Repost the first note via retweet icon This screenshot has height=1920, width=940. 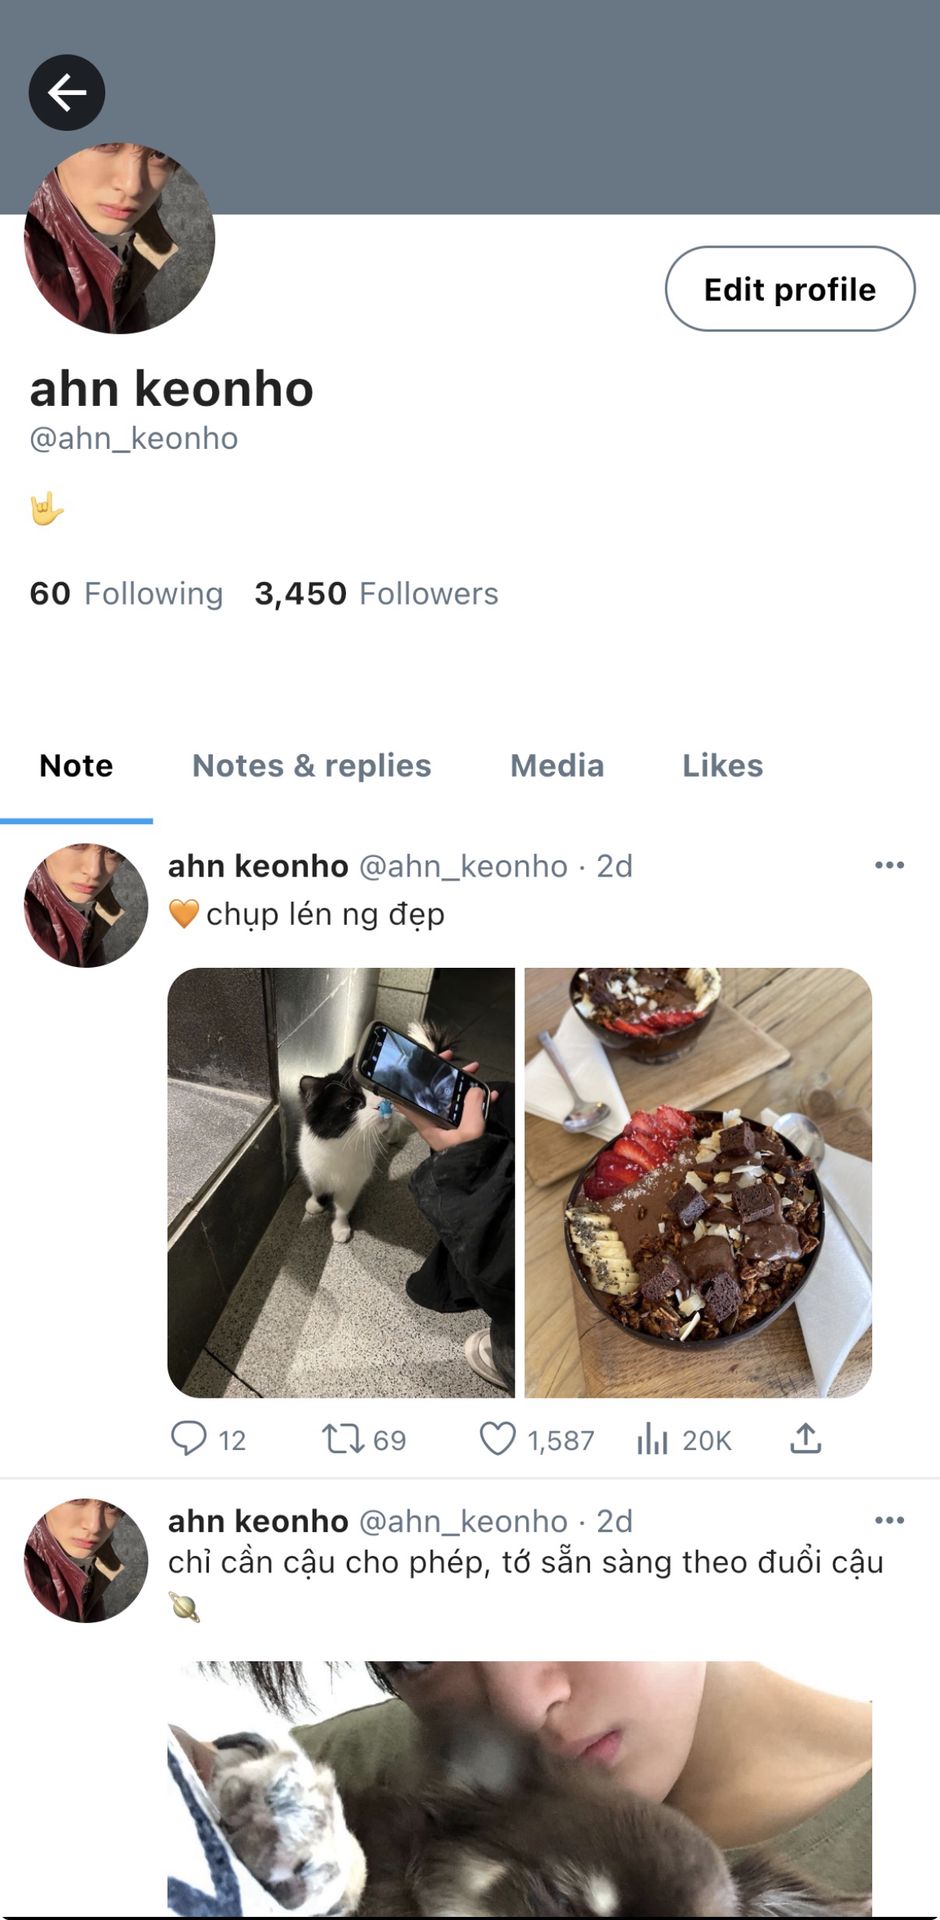(x=342, y=1439)
